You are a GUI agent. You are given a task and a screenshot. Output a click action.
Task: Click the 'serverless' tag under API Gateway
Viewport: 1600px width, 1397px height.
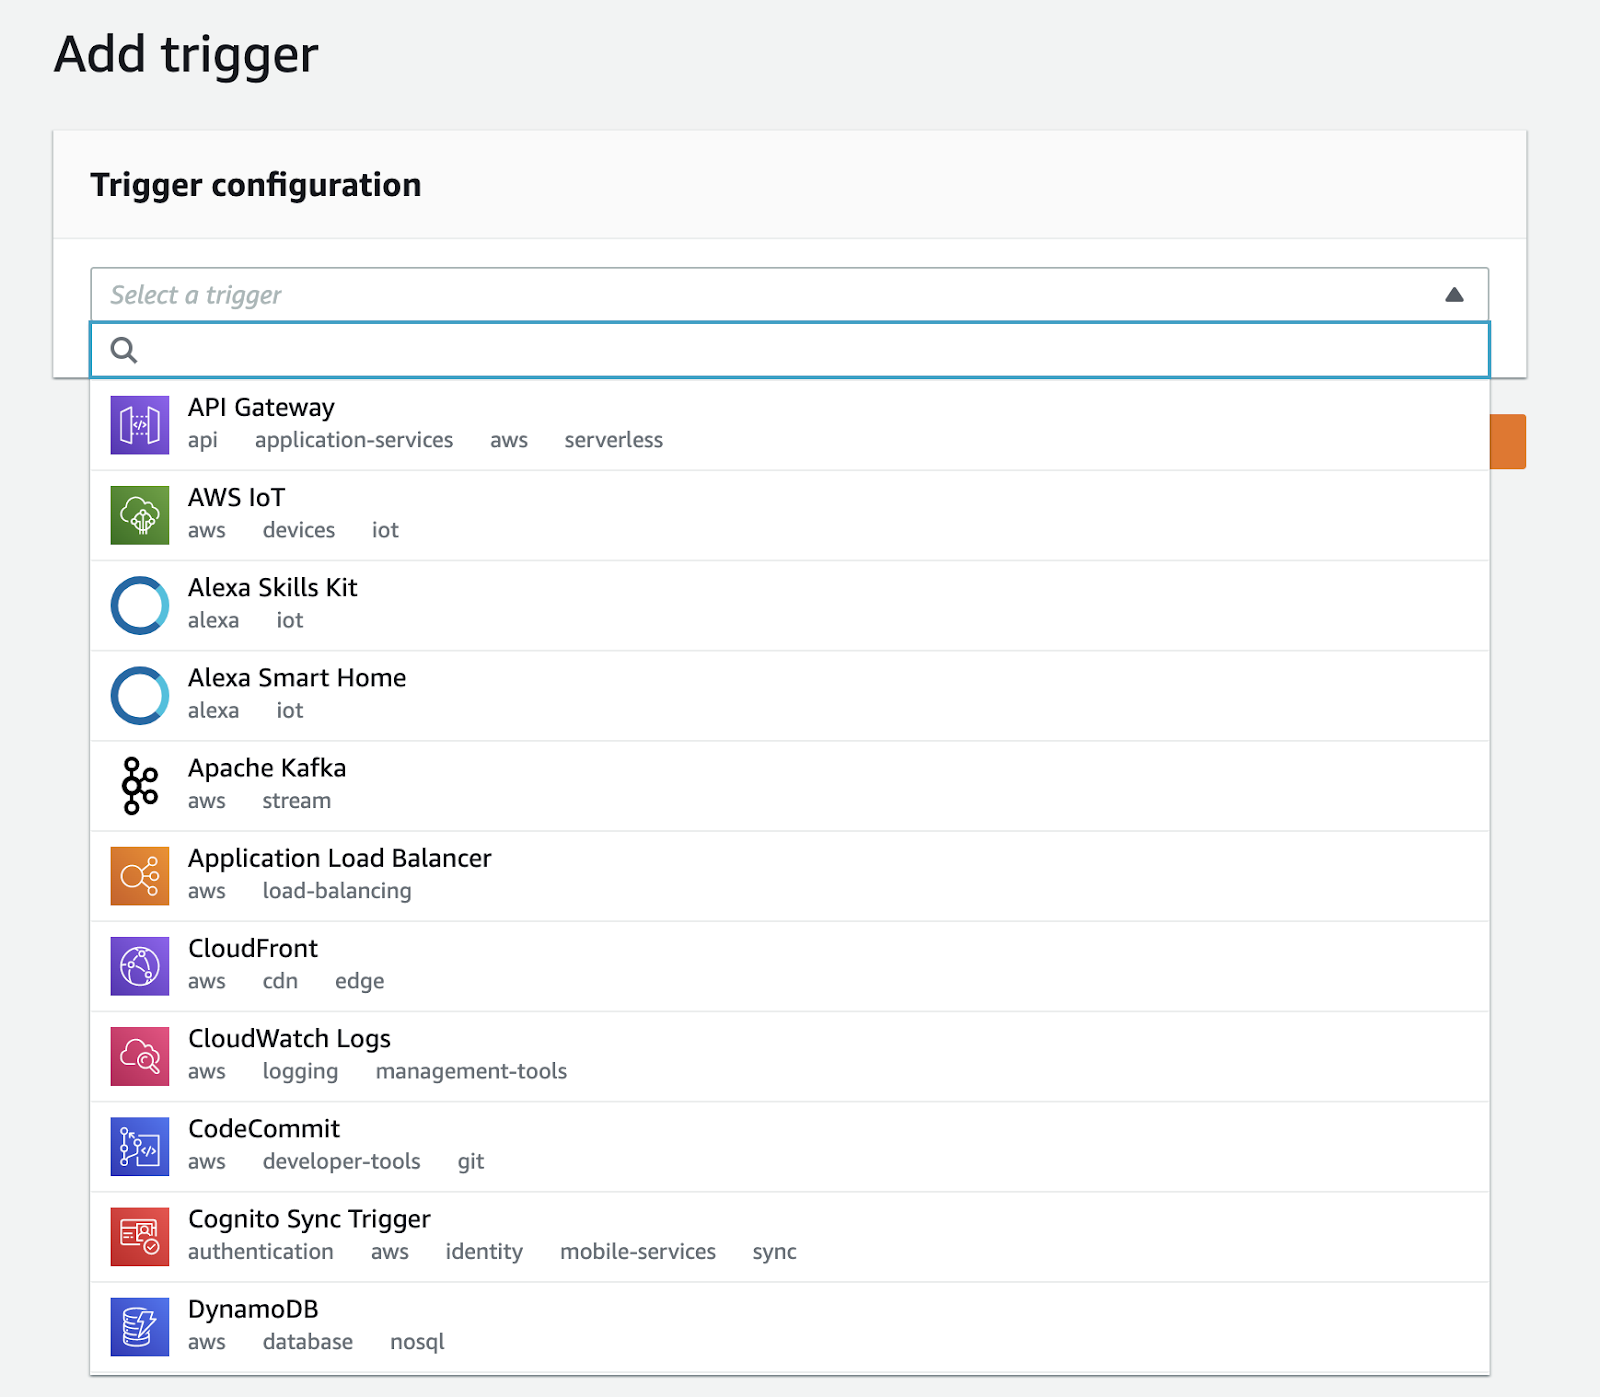pyautogui.click(x=613, y=440)
